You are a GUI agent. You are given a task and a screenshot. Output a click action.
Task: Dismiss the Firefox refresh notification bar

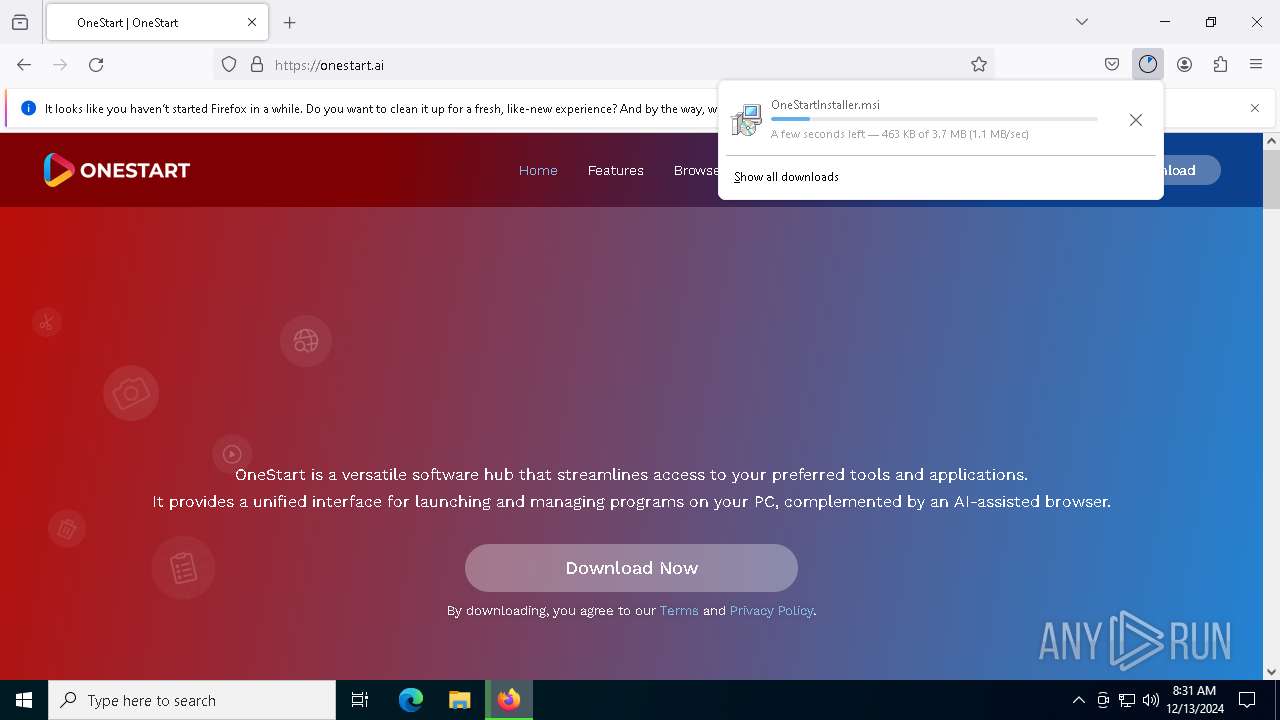click(x=1255, y=108)
